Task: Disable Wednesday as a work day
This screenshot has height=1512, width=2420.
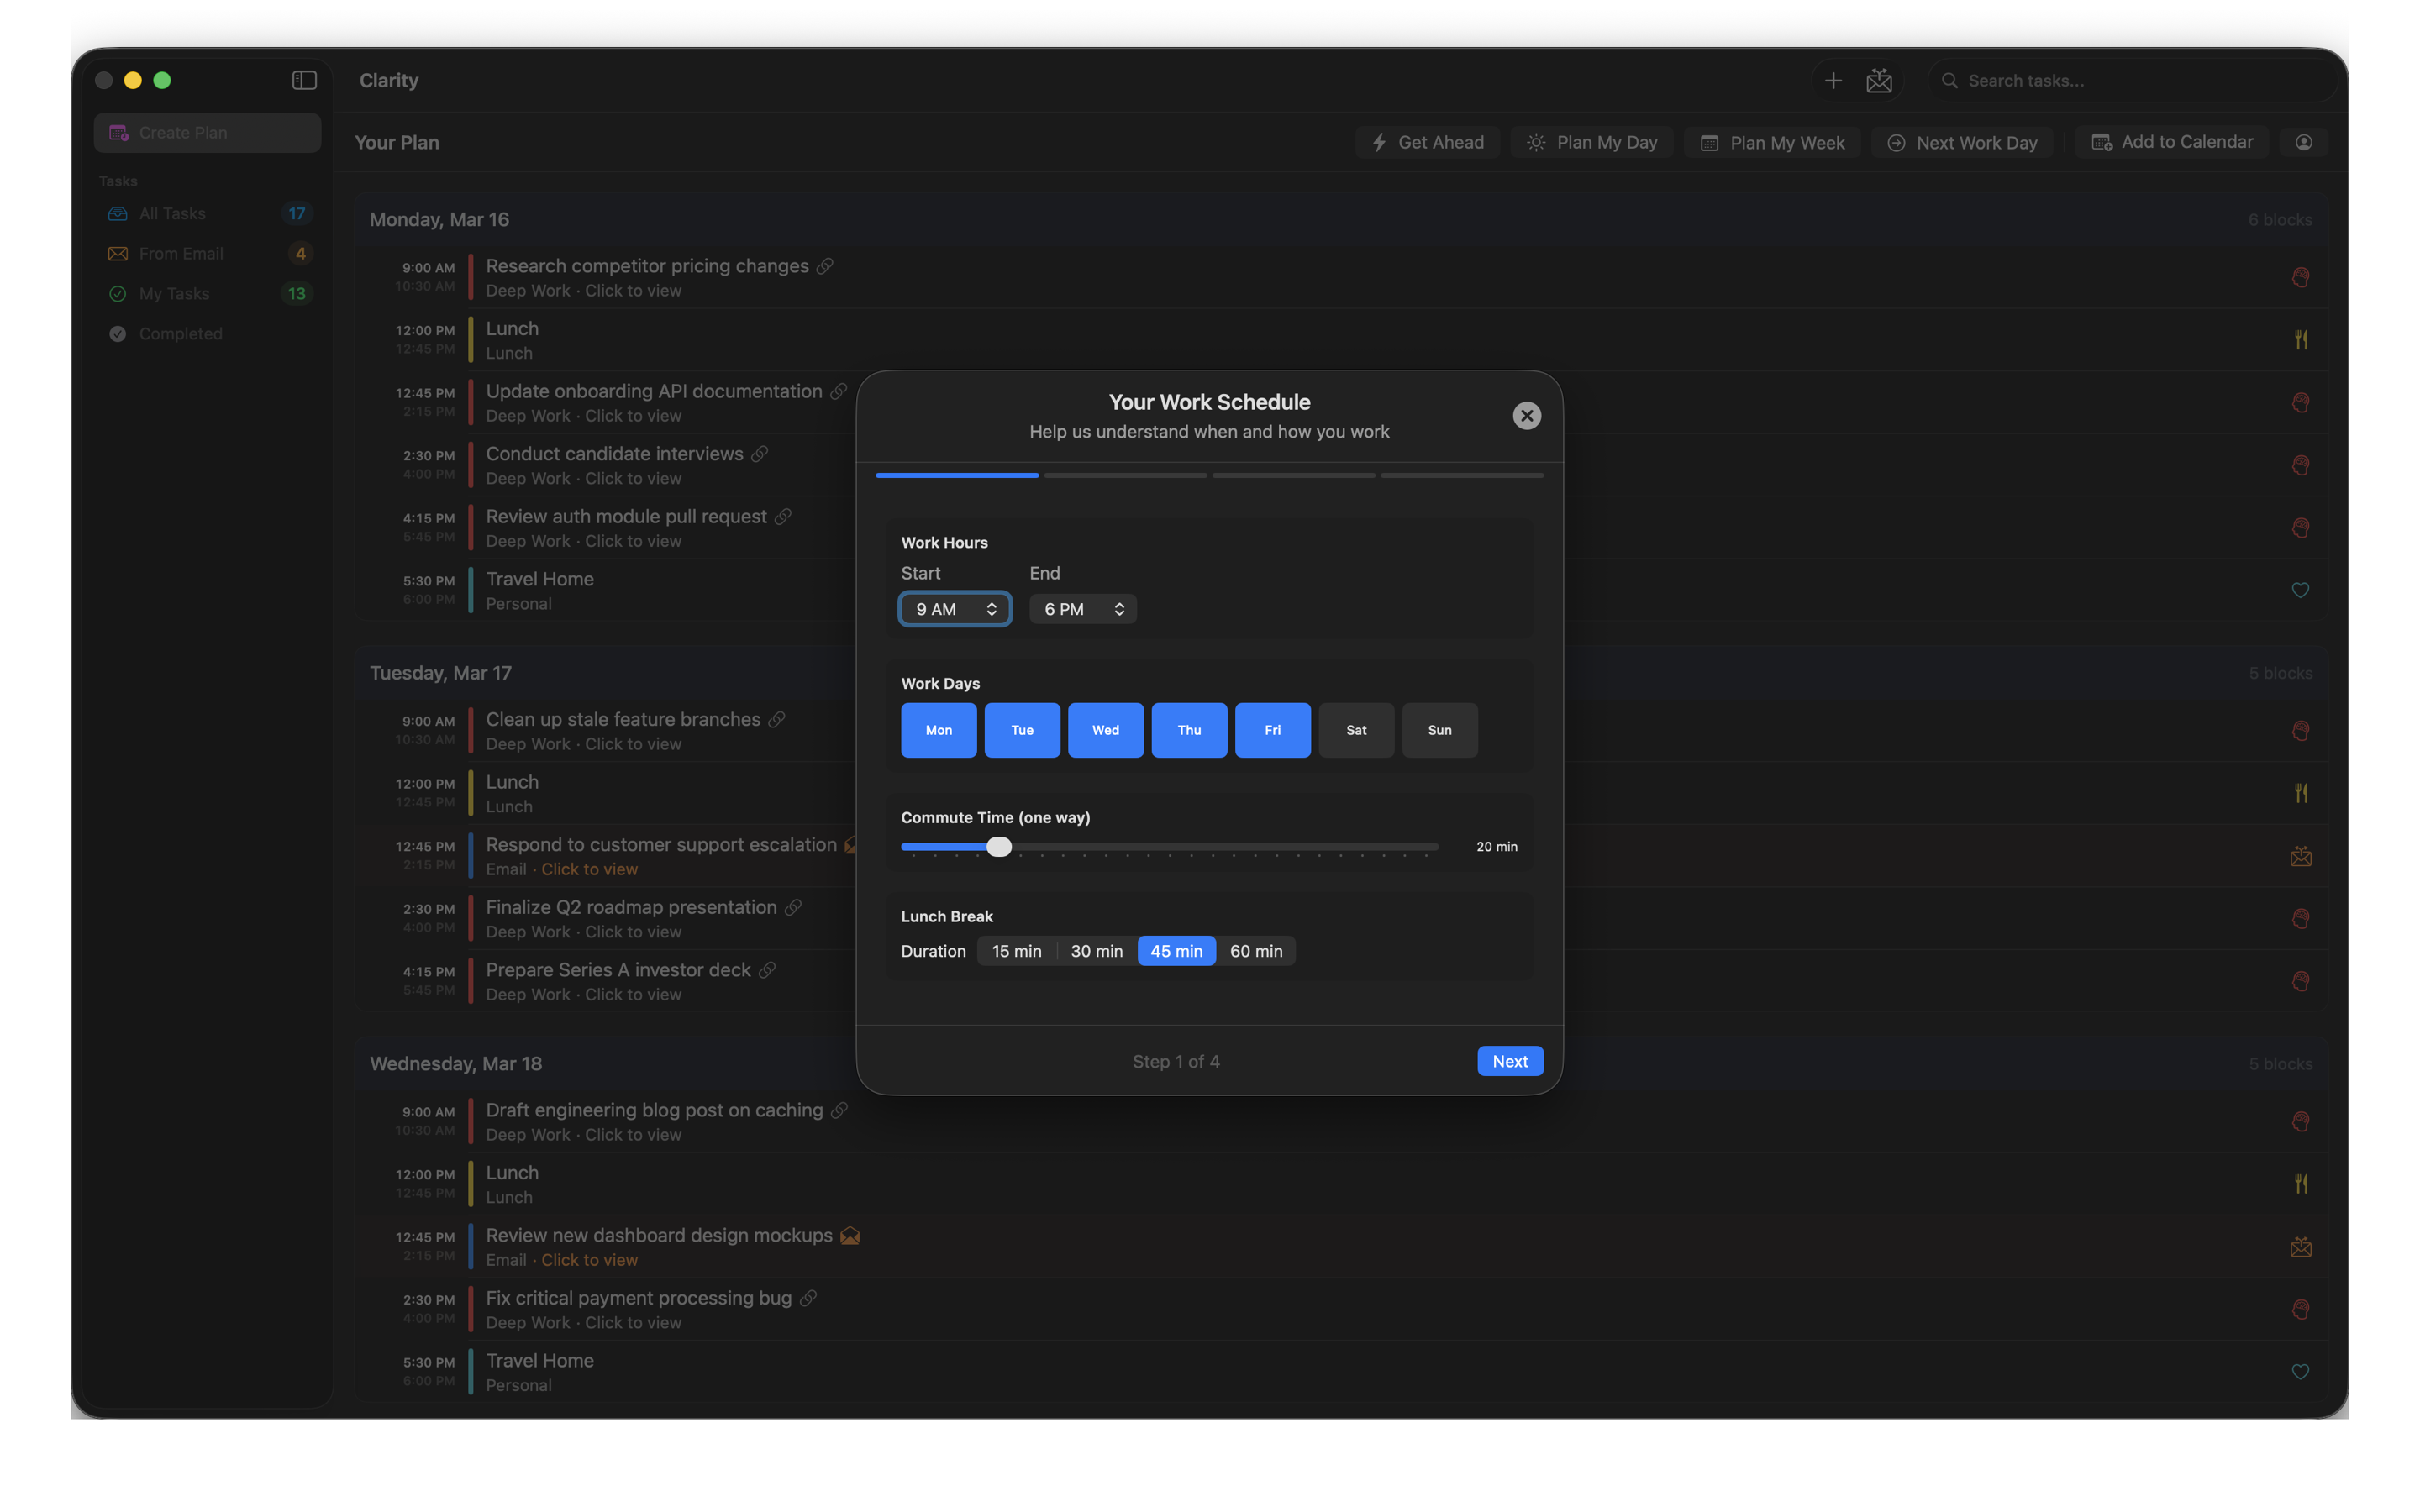Action: point(1105,730)
